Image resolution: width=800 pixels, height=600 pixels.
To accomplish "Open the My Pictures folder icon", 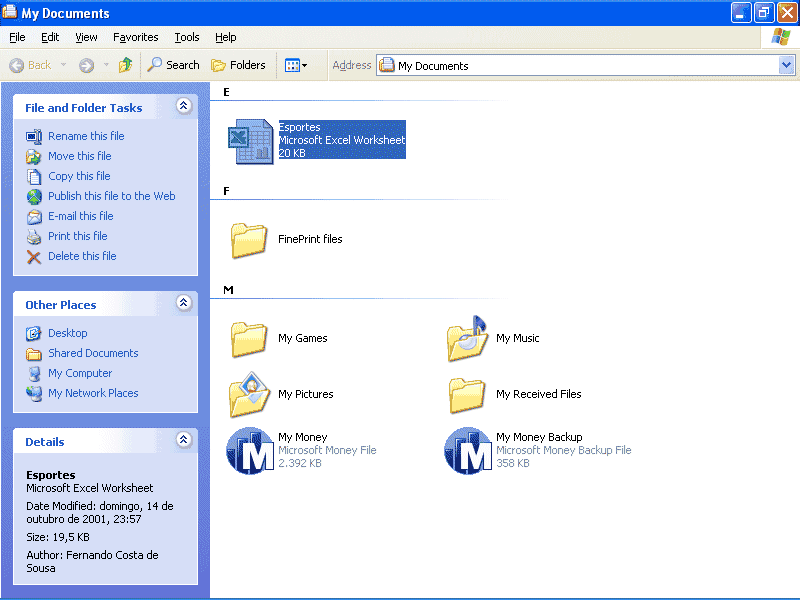I will pyautogui.click(x=249, y=394).
